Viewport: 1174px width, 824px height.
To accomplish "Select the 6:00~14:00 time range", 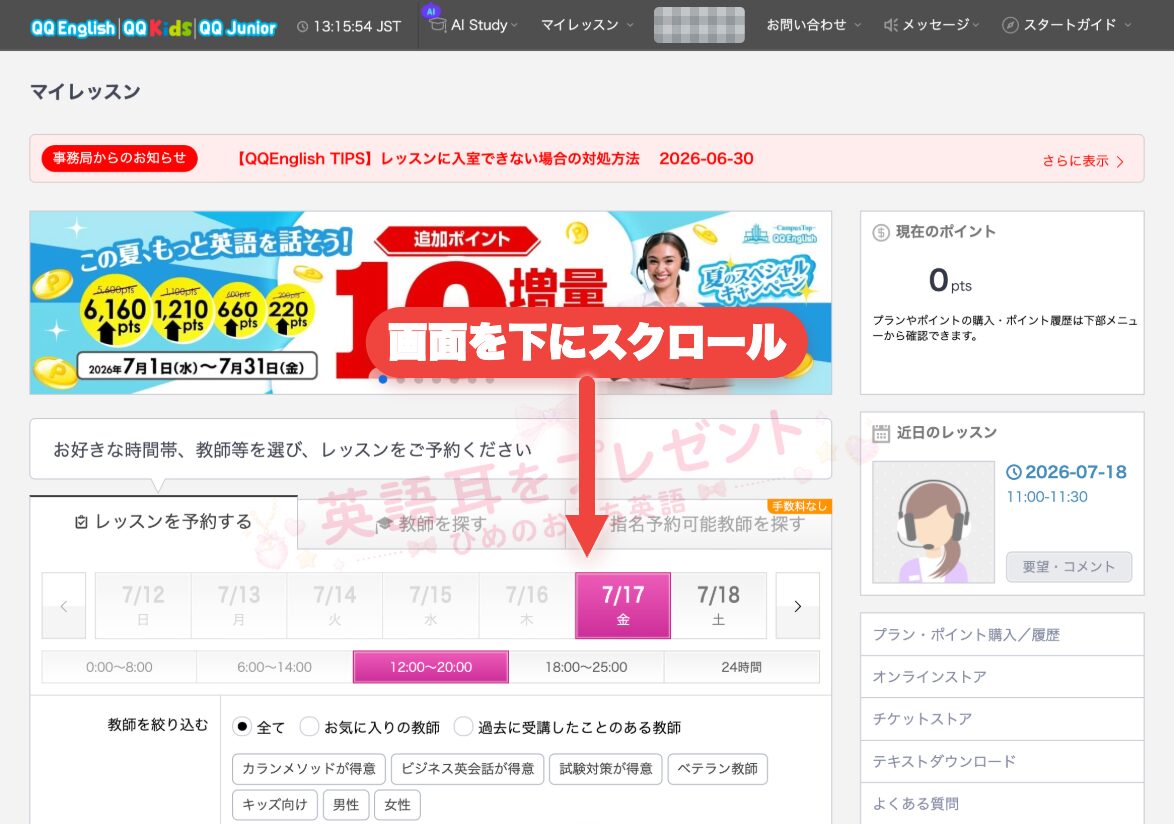I will [275, 667].
